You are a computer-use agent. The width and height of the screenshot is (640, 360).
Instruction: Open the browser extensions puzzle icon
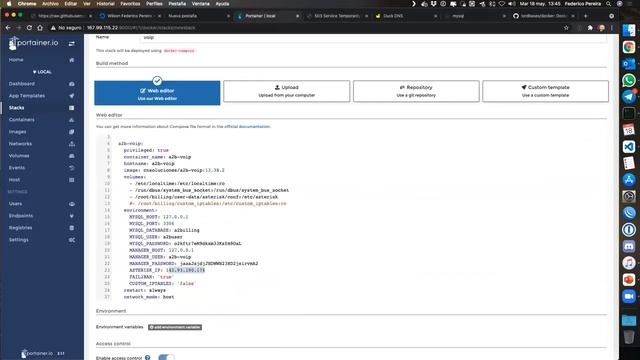tap(590, 28)
